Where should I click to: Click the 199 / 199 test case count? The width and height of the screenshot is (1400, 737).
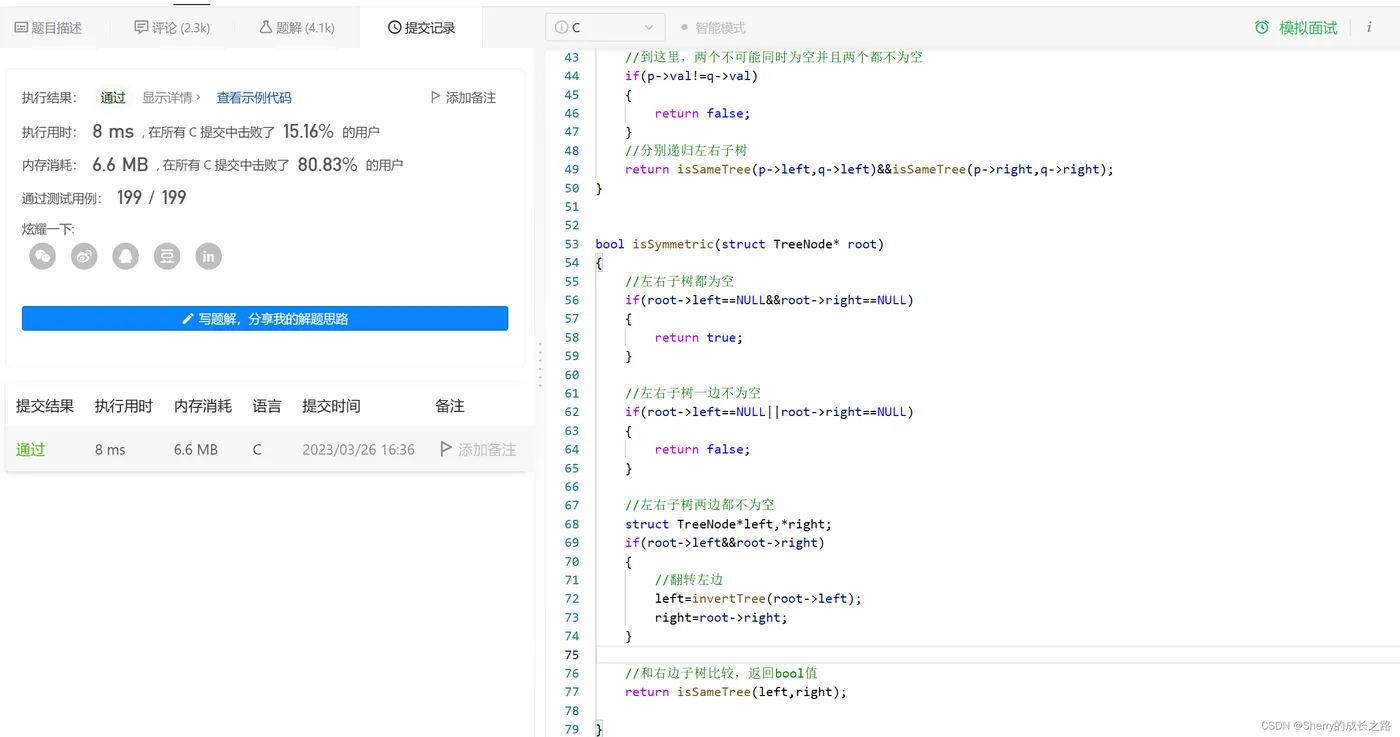[151, 197]
